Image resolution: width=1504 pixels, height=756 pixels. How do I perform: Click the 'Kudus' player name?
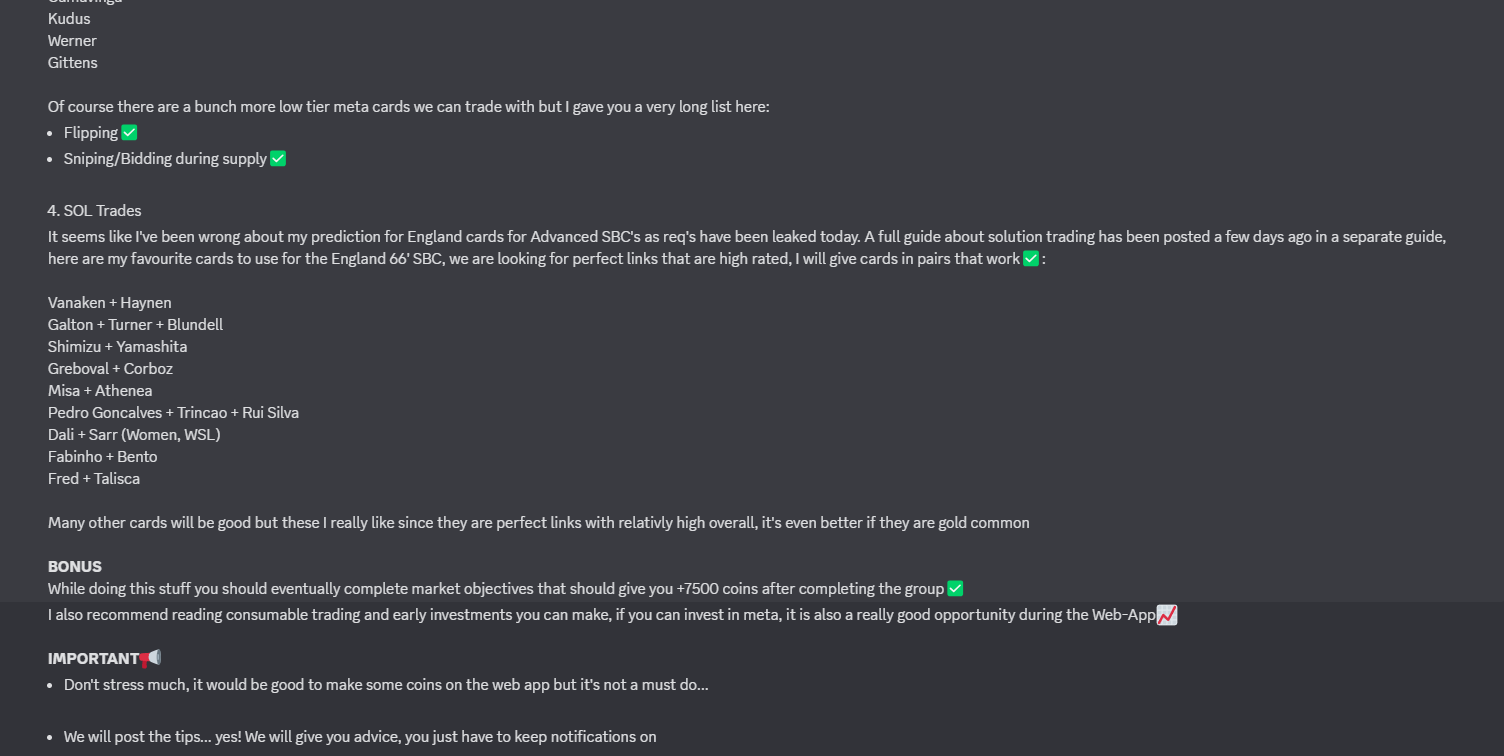[69, 18]
